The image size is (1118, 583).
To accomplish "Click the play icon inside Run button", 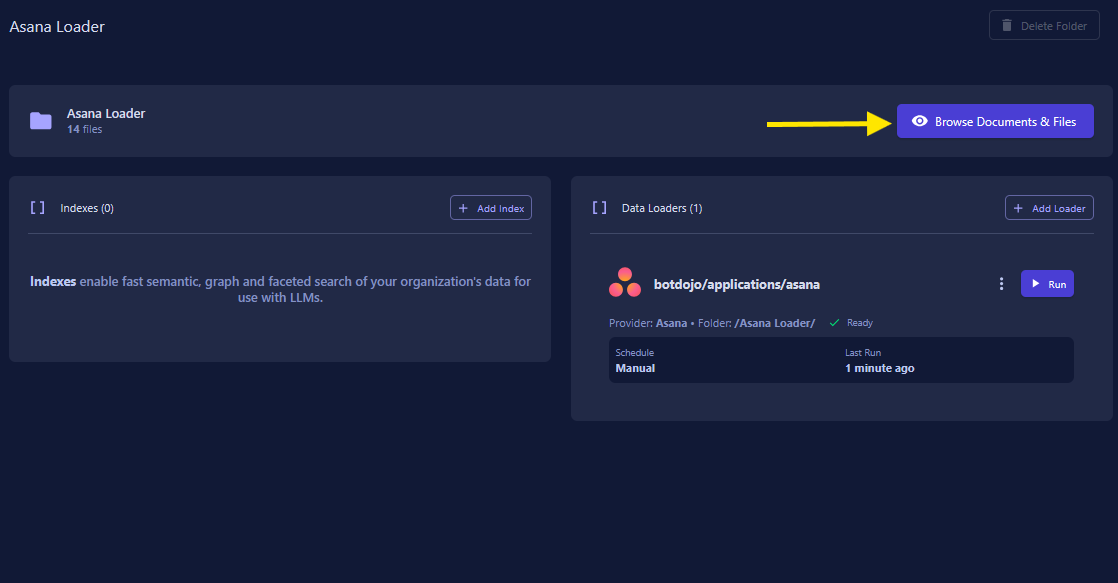I will tap(1035, 284).
